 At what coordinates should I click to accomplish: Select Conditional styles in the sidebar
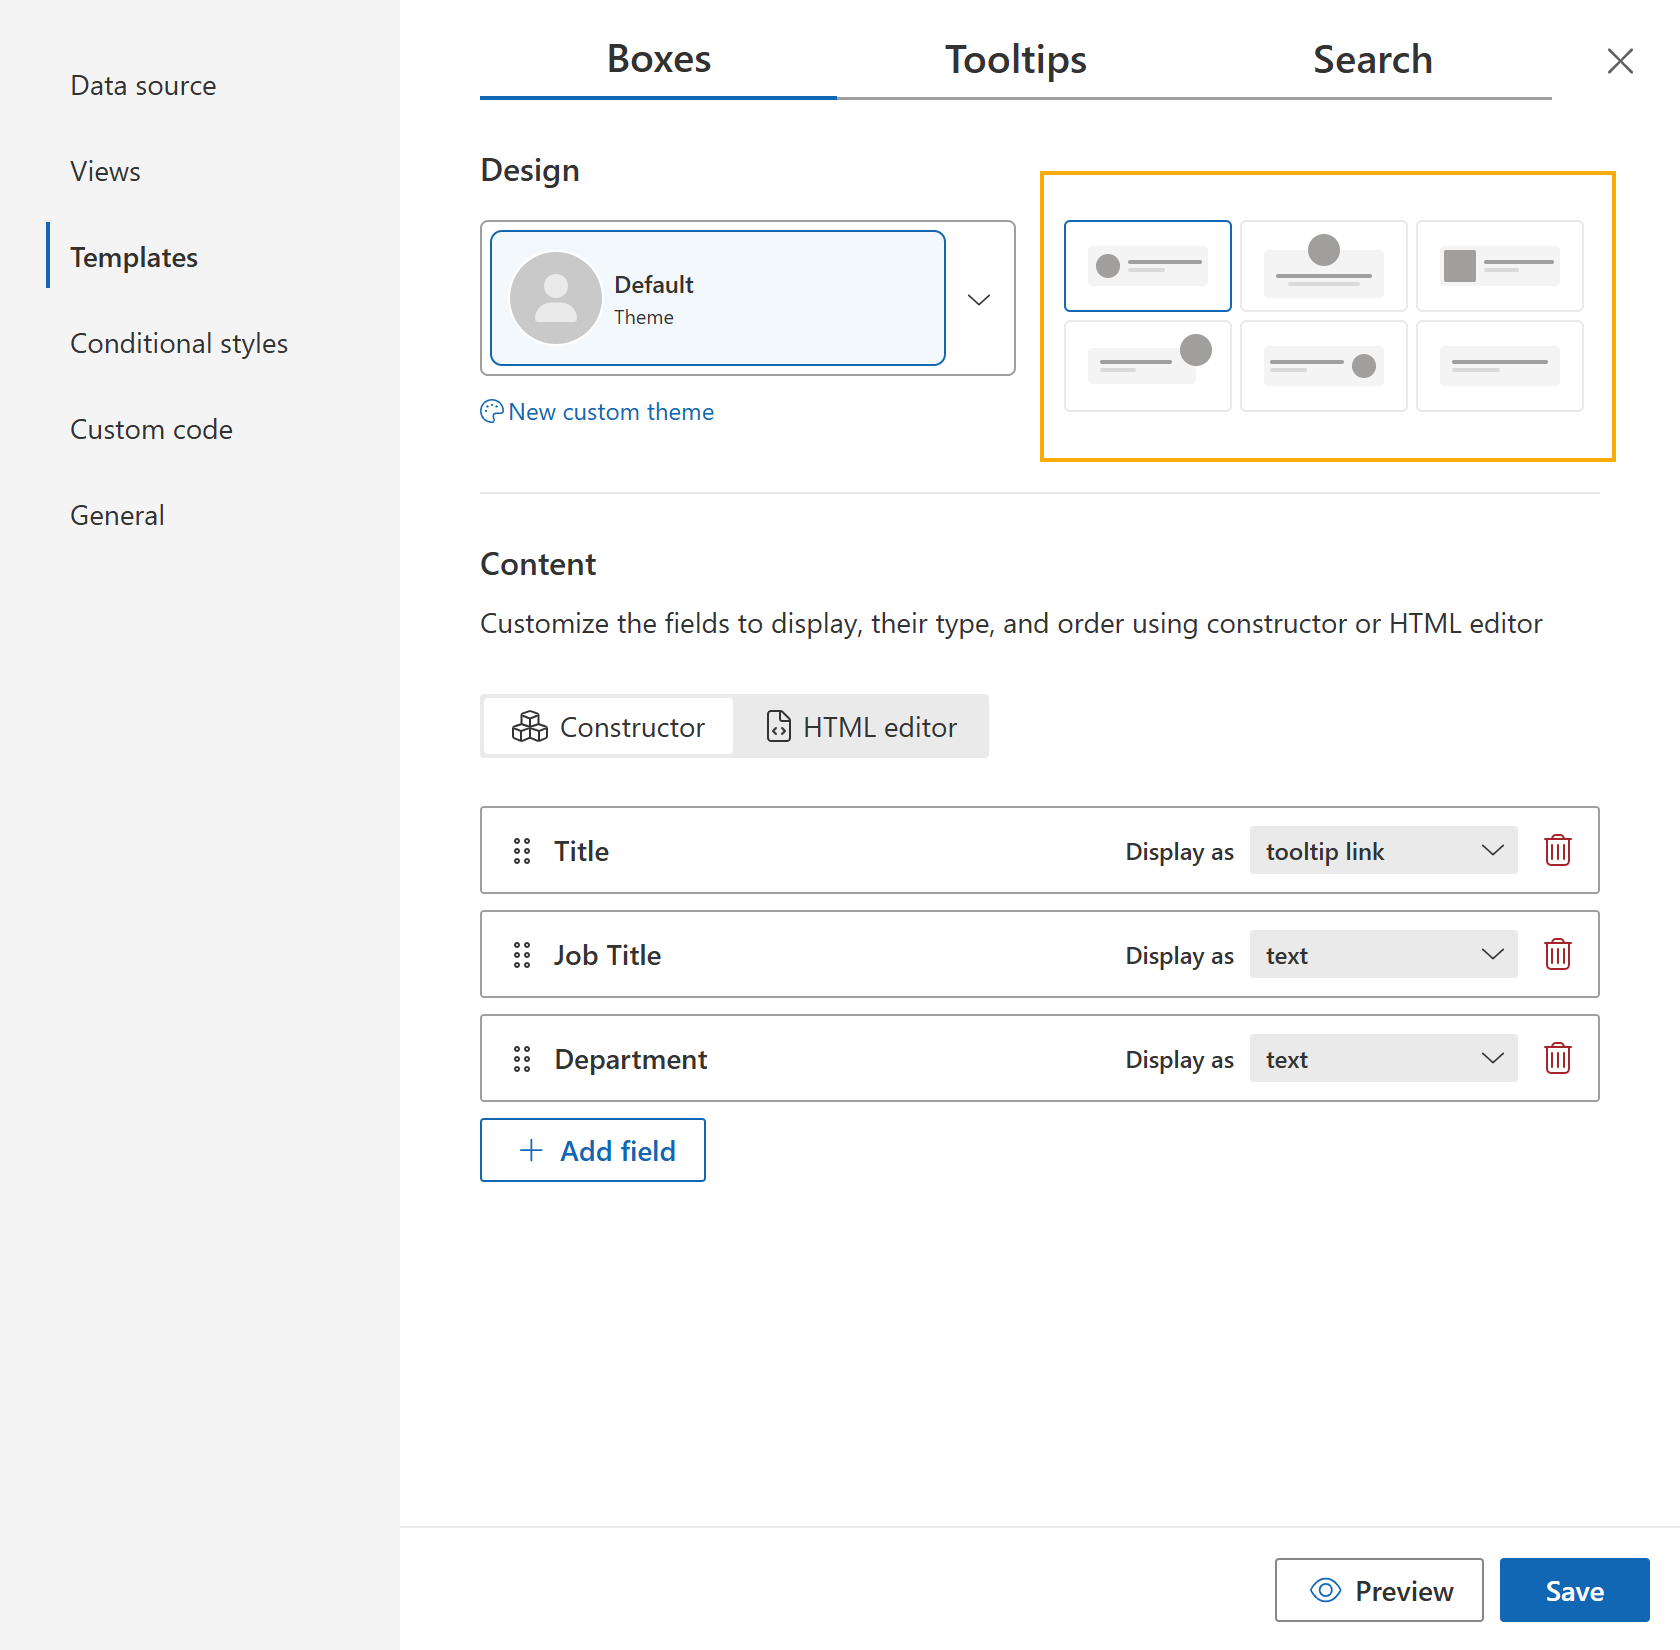point(178,343)
